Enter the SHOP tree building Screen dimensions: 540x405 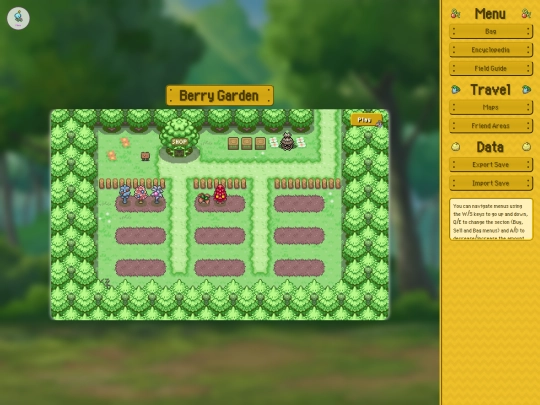tap(179, 139)
